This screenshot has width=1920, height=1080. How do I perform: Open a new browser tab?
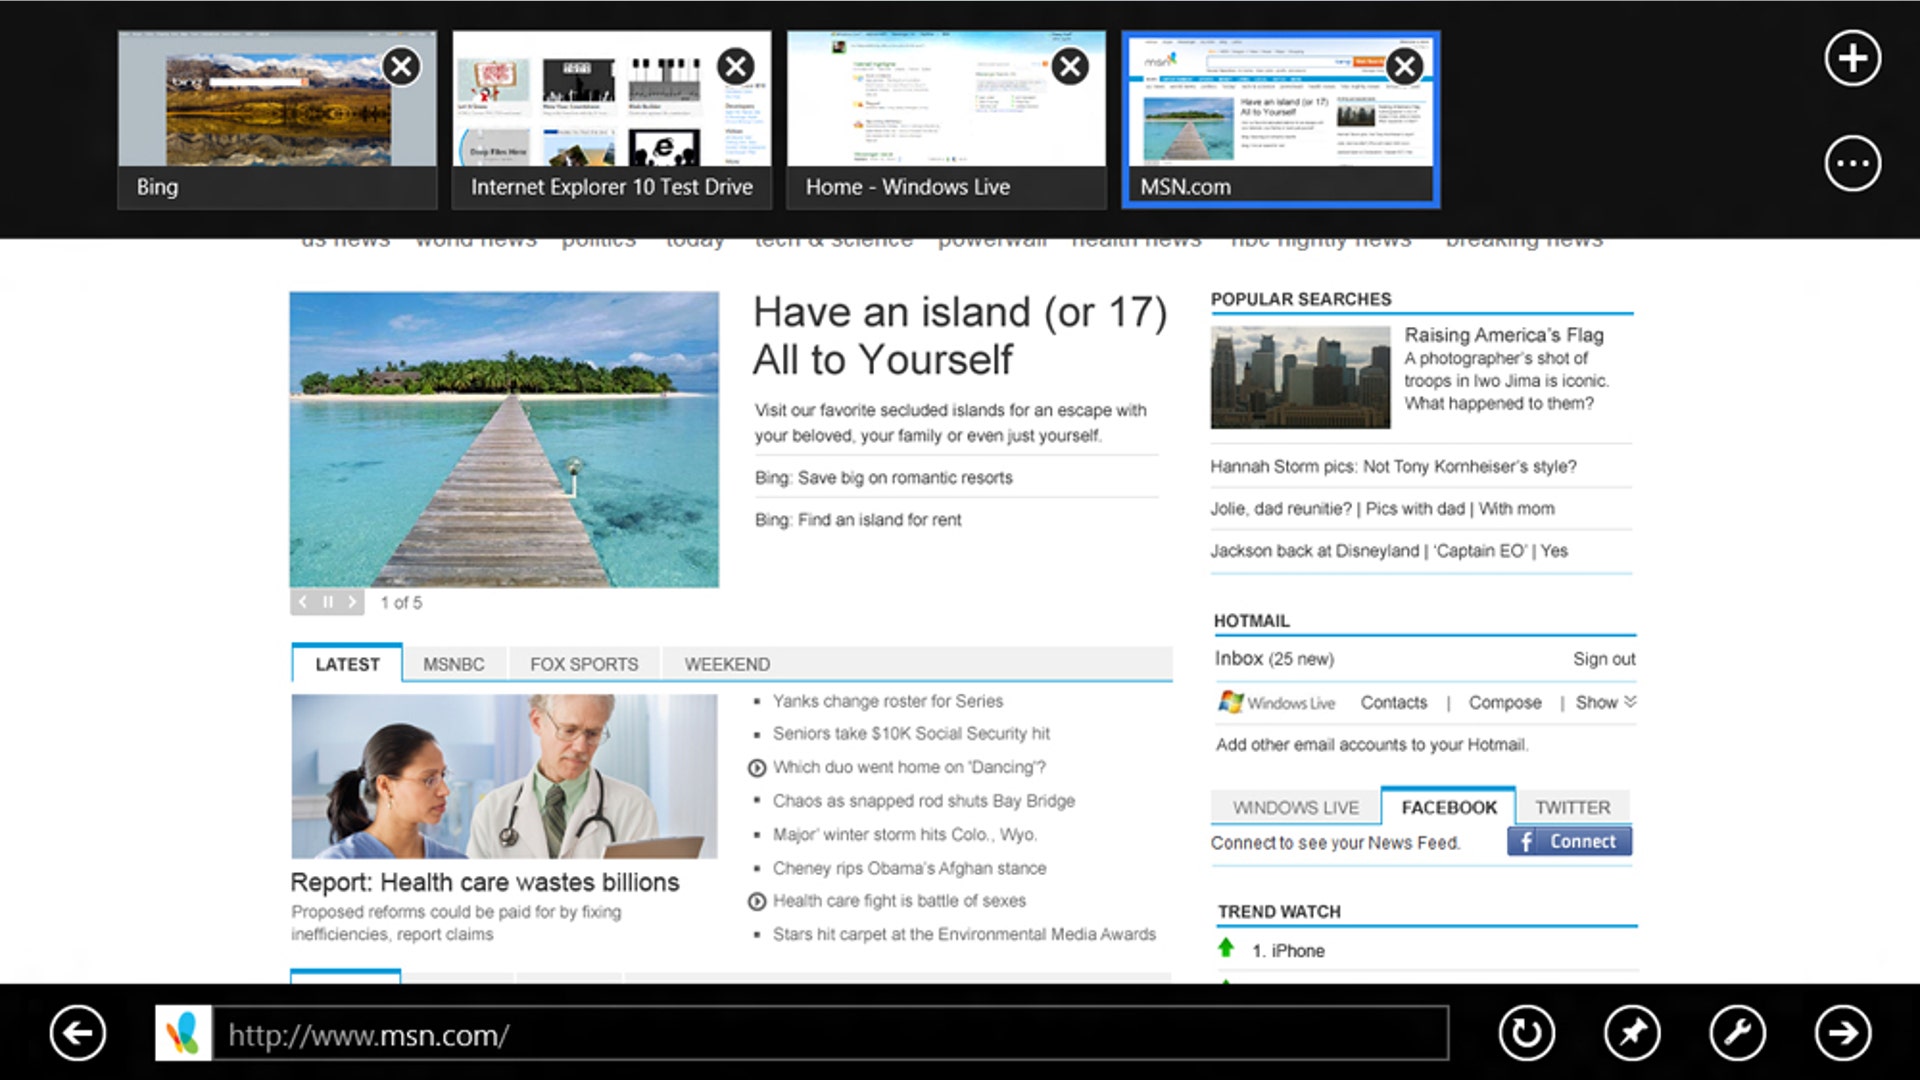[x=1853, y=58]
